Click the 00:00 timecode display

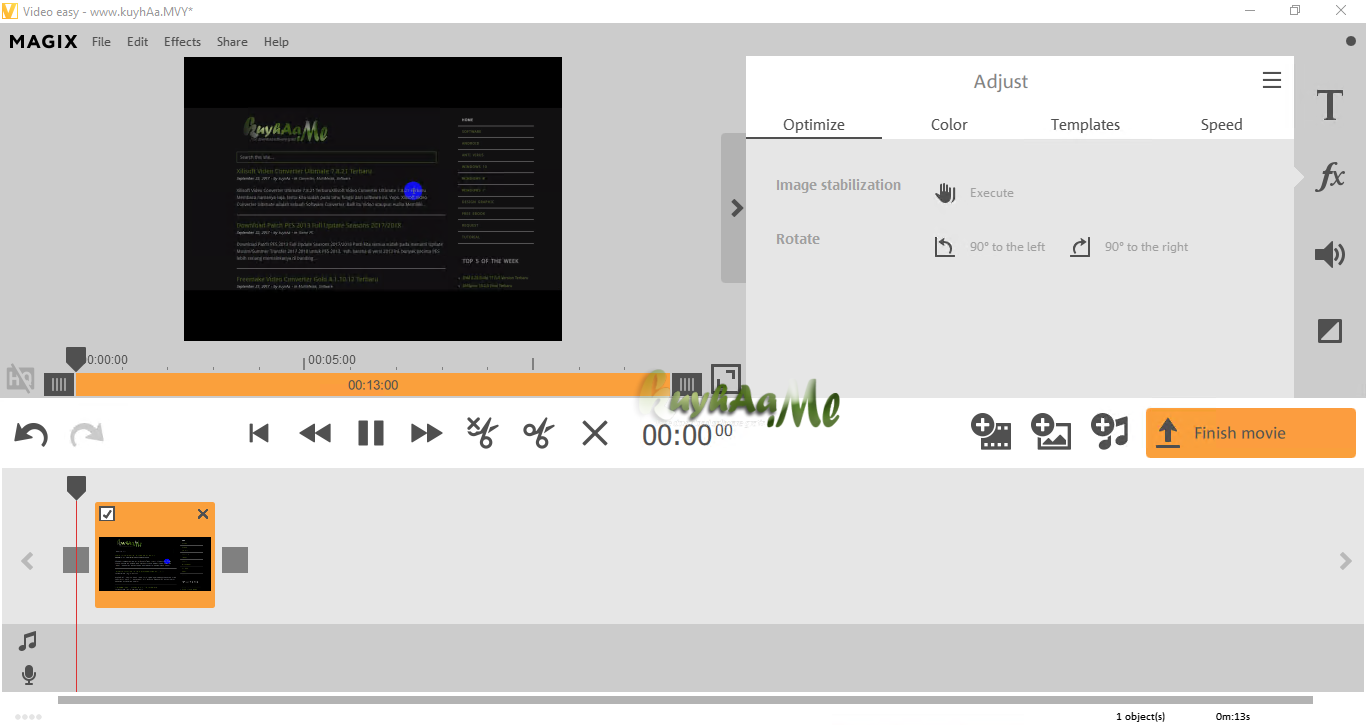(x=687, y=434)
